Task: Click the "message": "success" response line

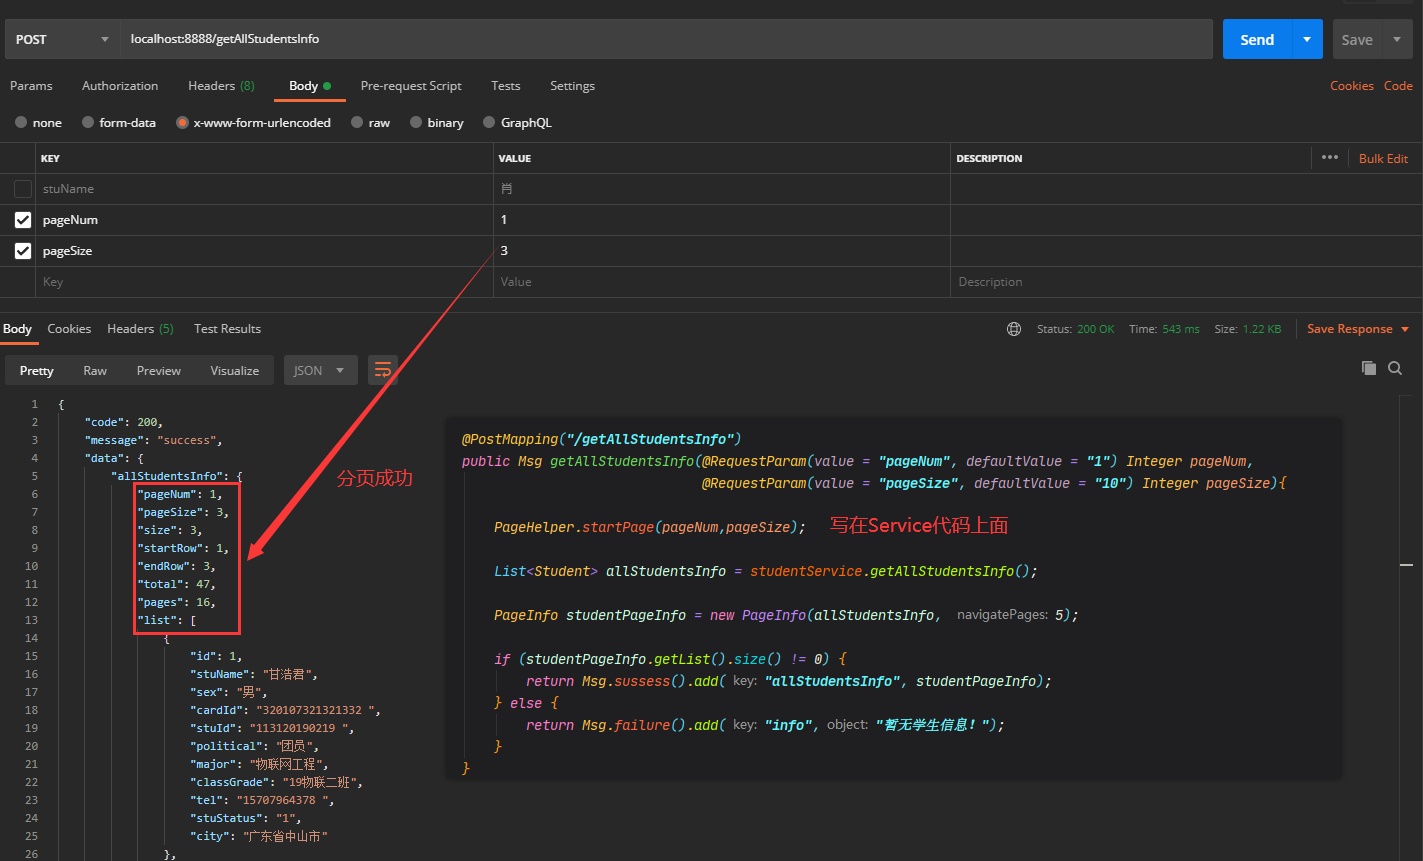Action: [154, 440]
